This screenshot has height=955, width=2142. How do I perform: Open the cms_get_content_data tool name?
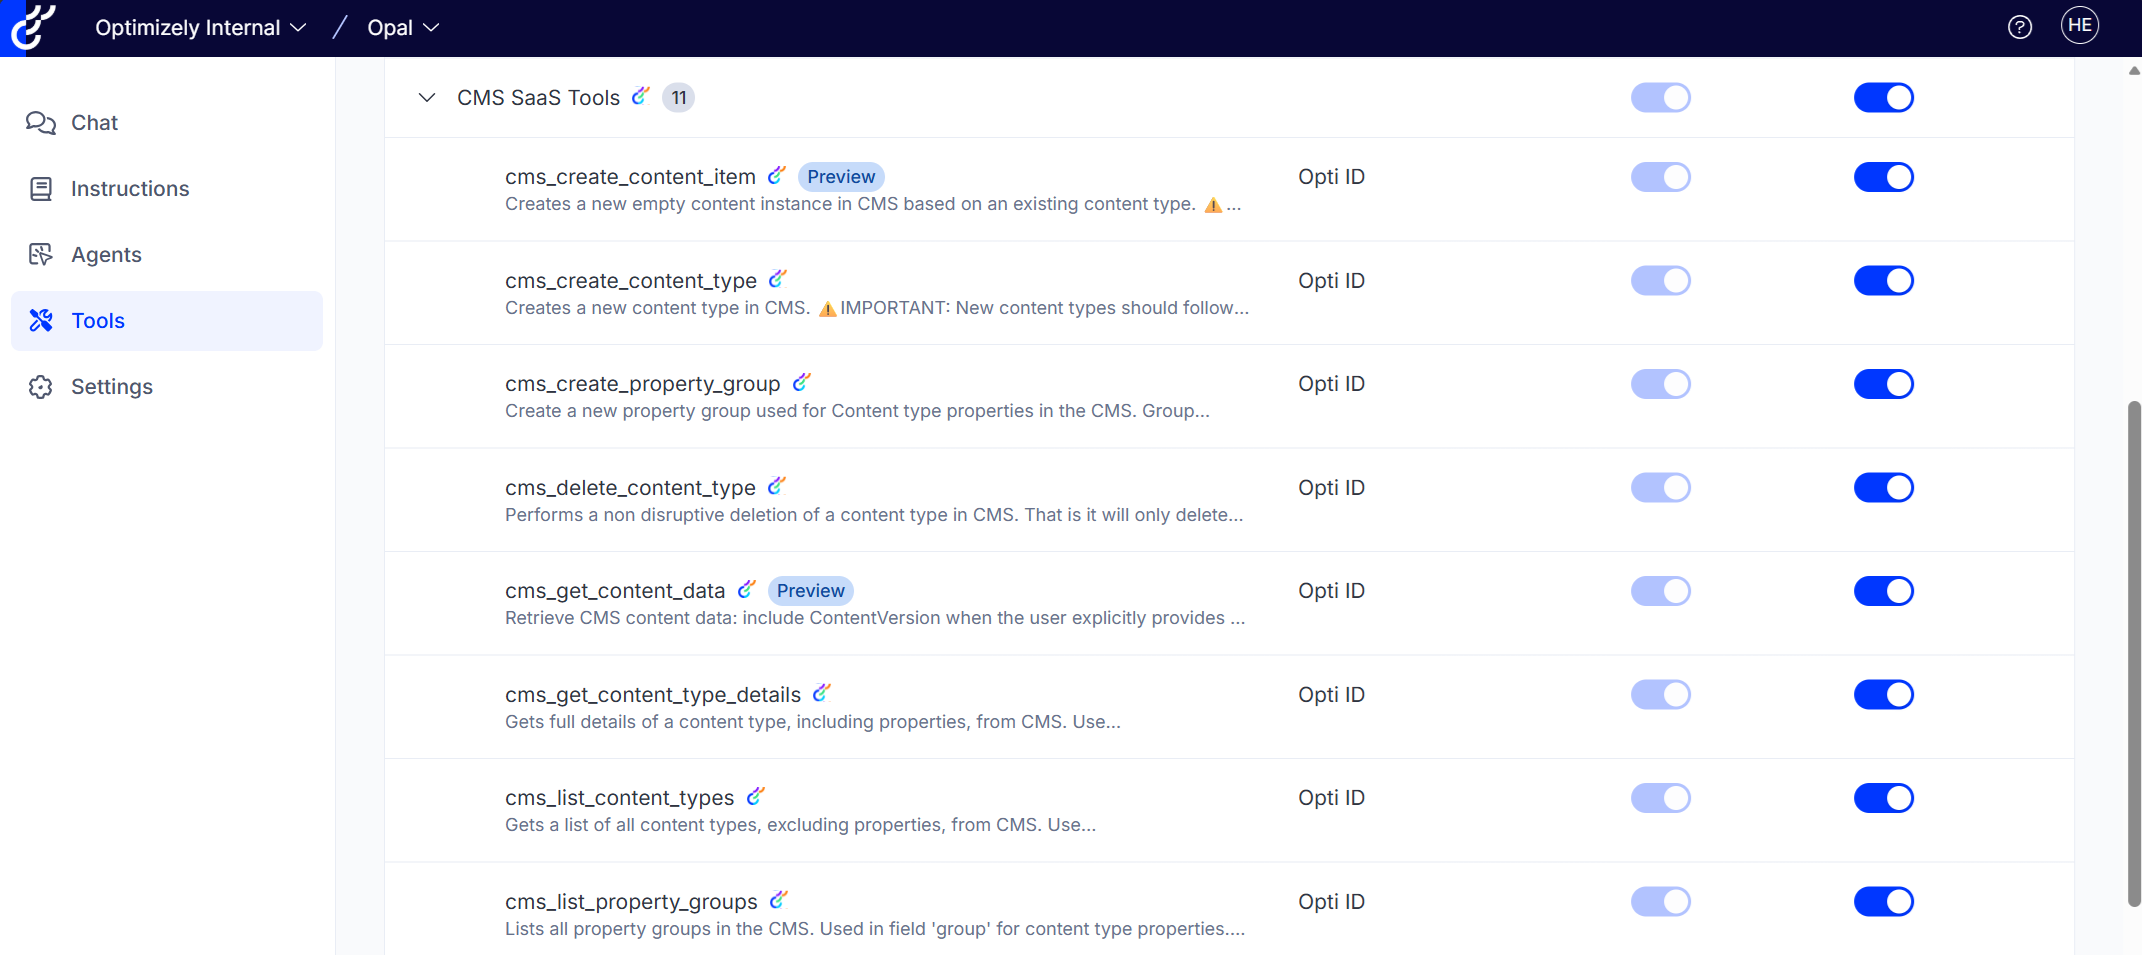pos(614,591)
